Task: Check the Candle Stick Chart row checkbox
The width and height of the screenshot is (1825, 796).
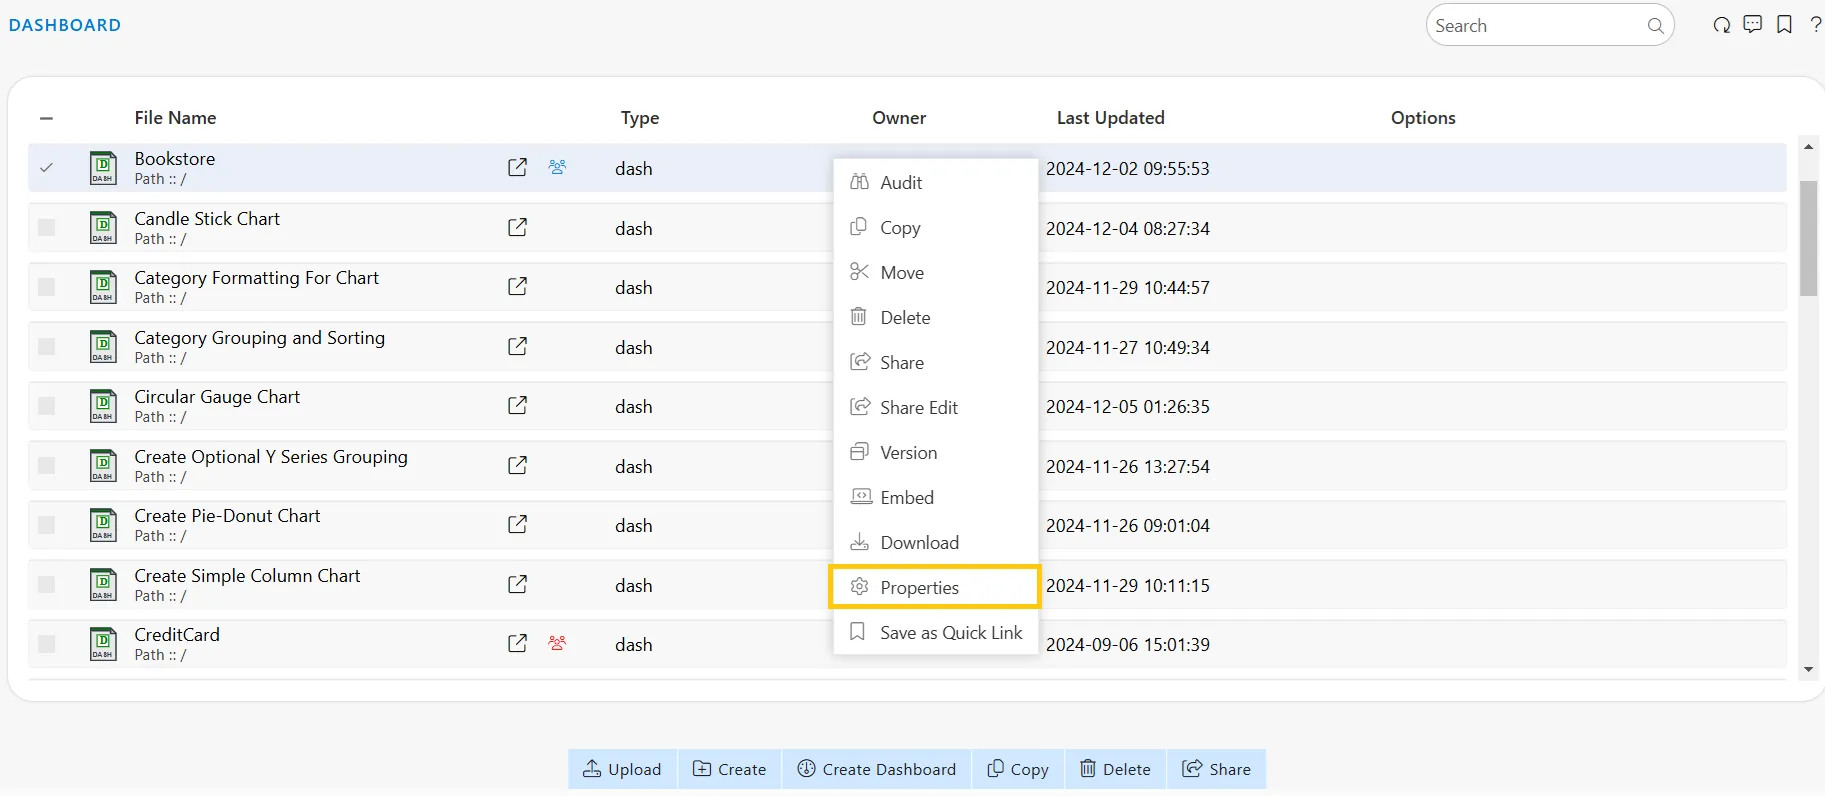Action: point(46,227)
